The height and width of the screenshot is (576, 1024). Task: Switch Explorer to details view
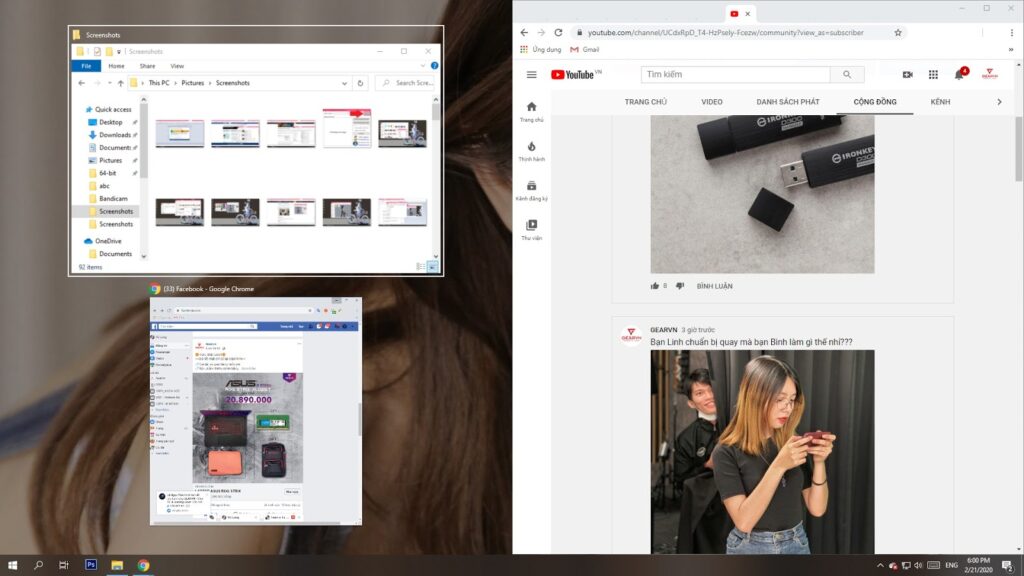click(x=421, y=266)
